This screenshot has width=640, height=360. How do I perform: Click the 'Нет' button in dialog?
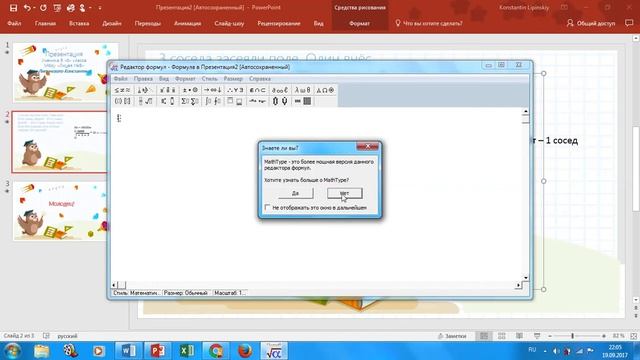344,193
